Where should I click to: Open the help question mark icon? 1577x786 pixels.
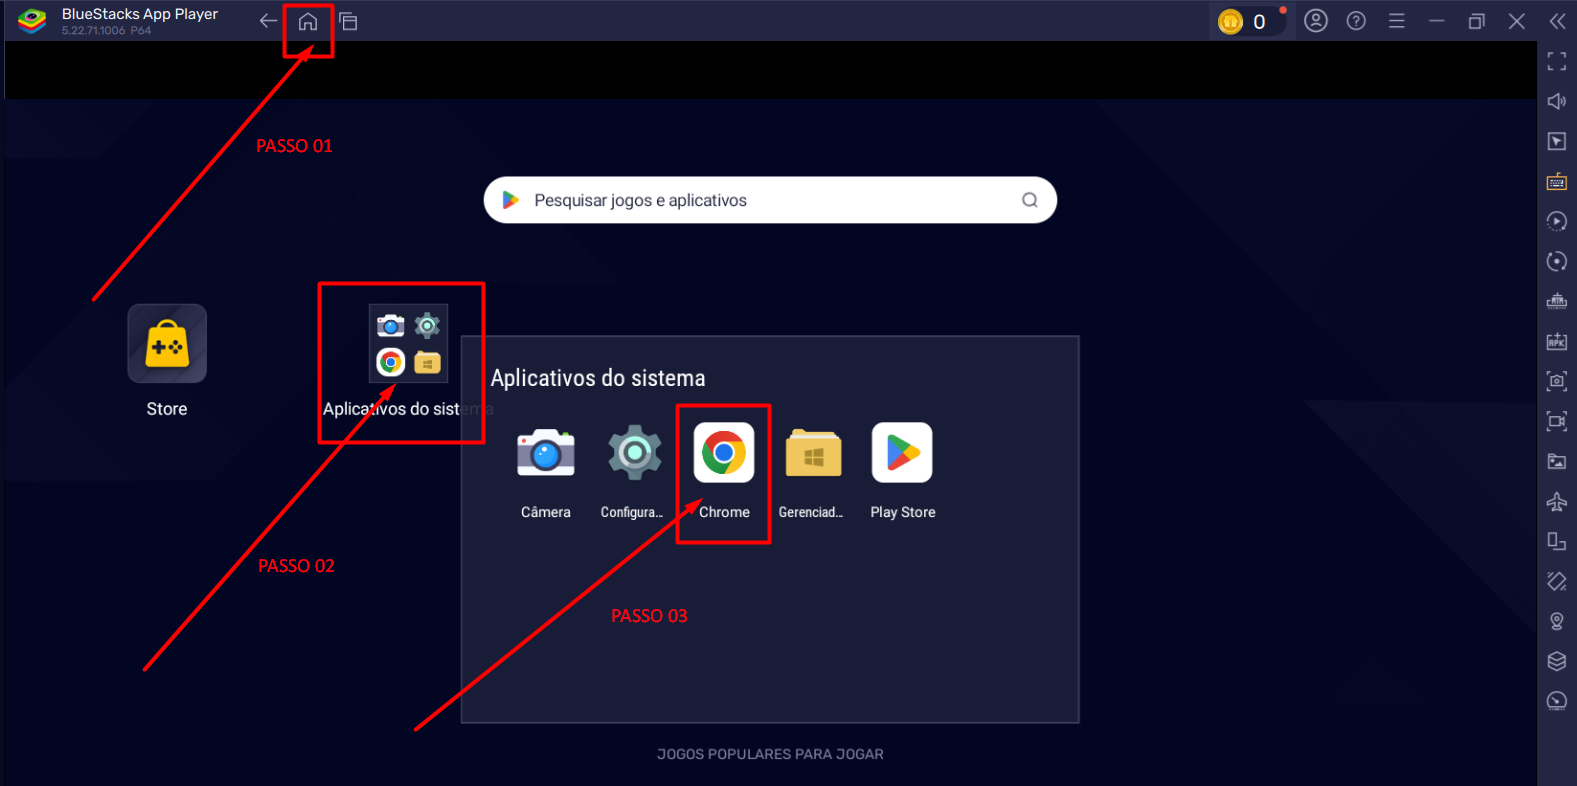coord(1356,21)
